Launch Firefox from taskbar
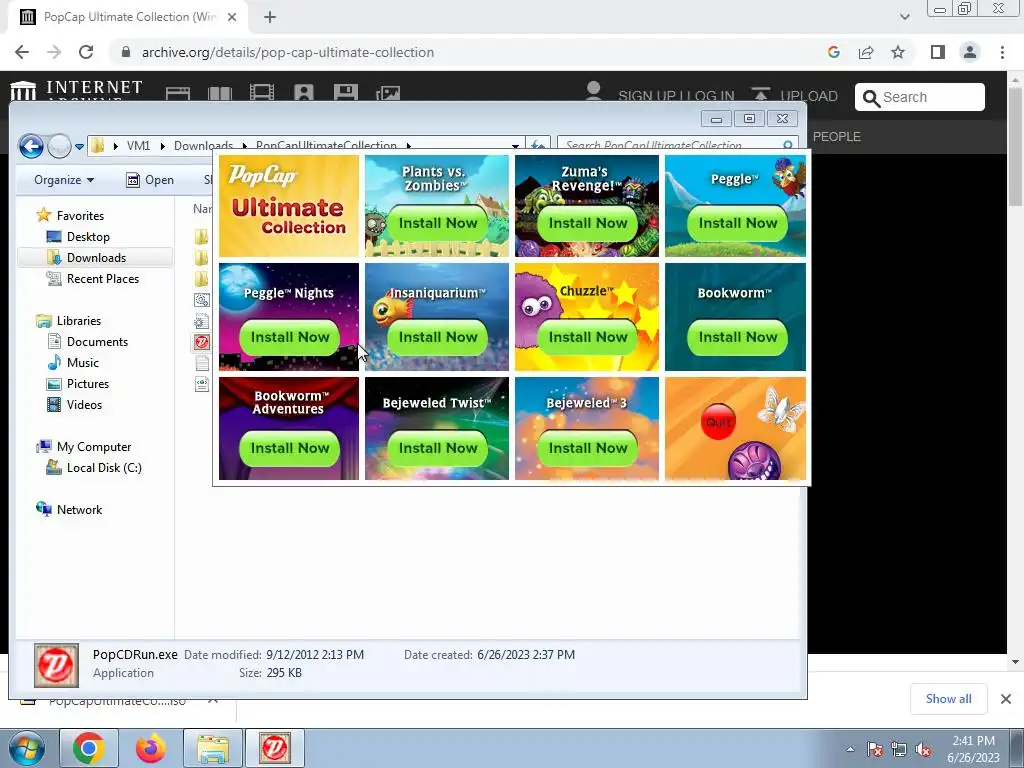1024x768 pixels. coord(151,748)
